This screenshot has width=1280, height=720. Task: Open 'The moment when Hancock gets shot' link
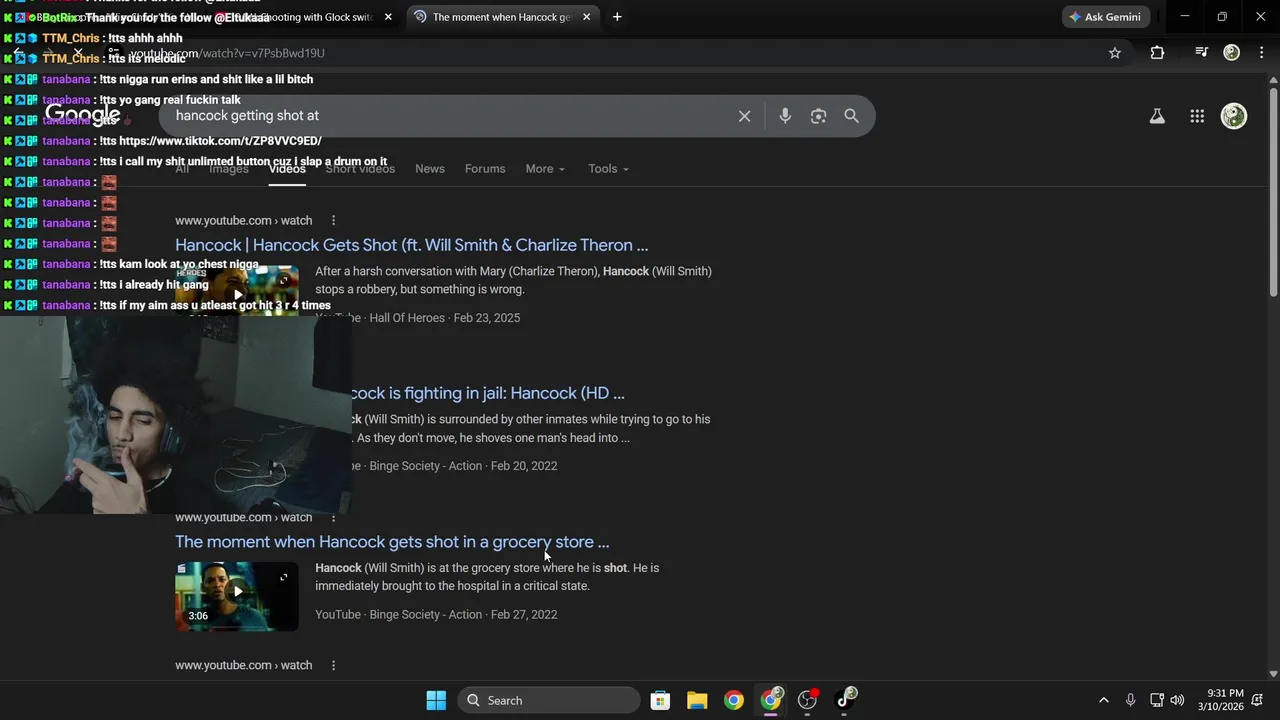(392, 542)
